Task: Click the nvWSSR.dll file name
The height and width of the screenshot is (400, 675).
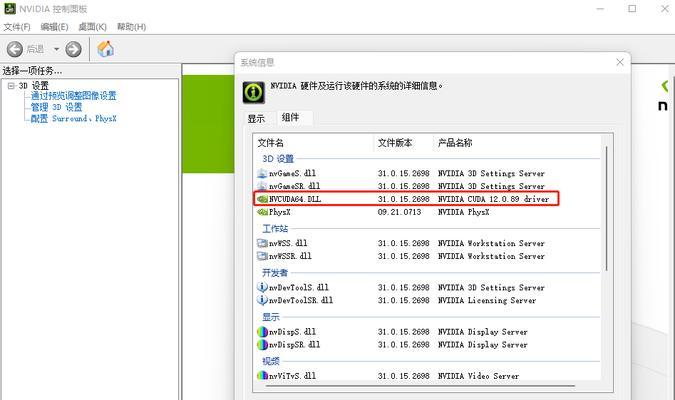Action: point(290,256)
